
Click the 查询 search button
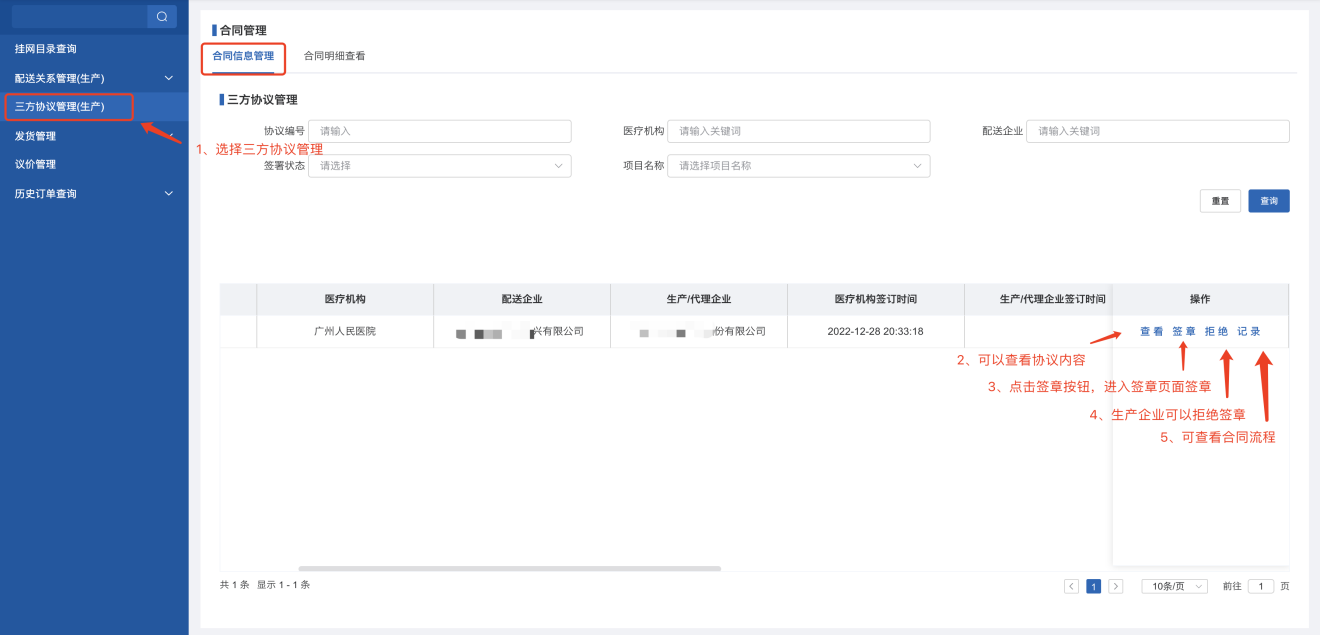(x=1268, y=201)
